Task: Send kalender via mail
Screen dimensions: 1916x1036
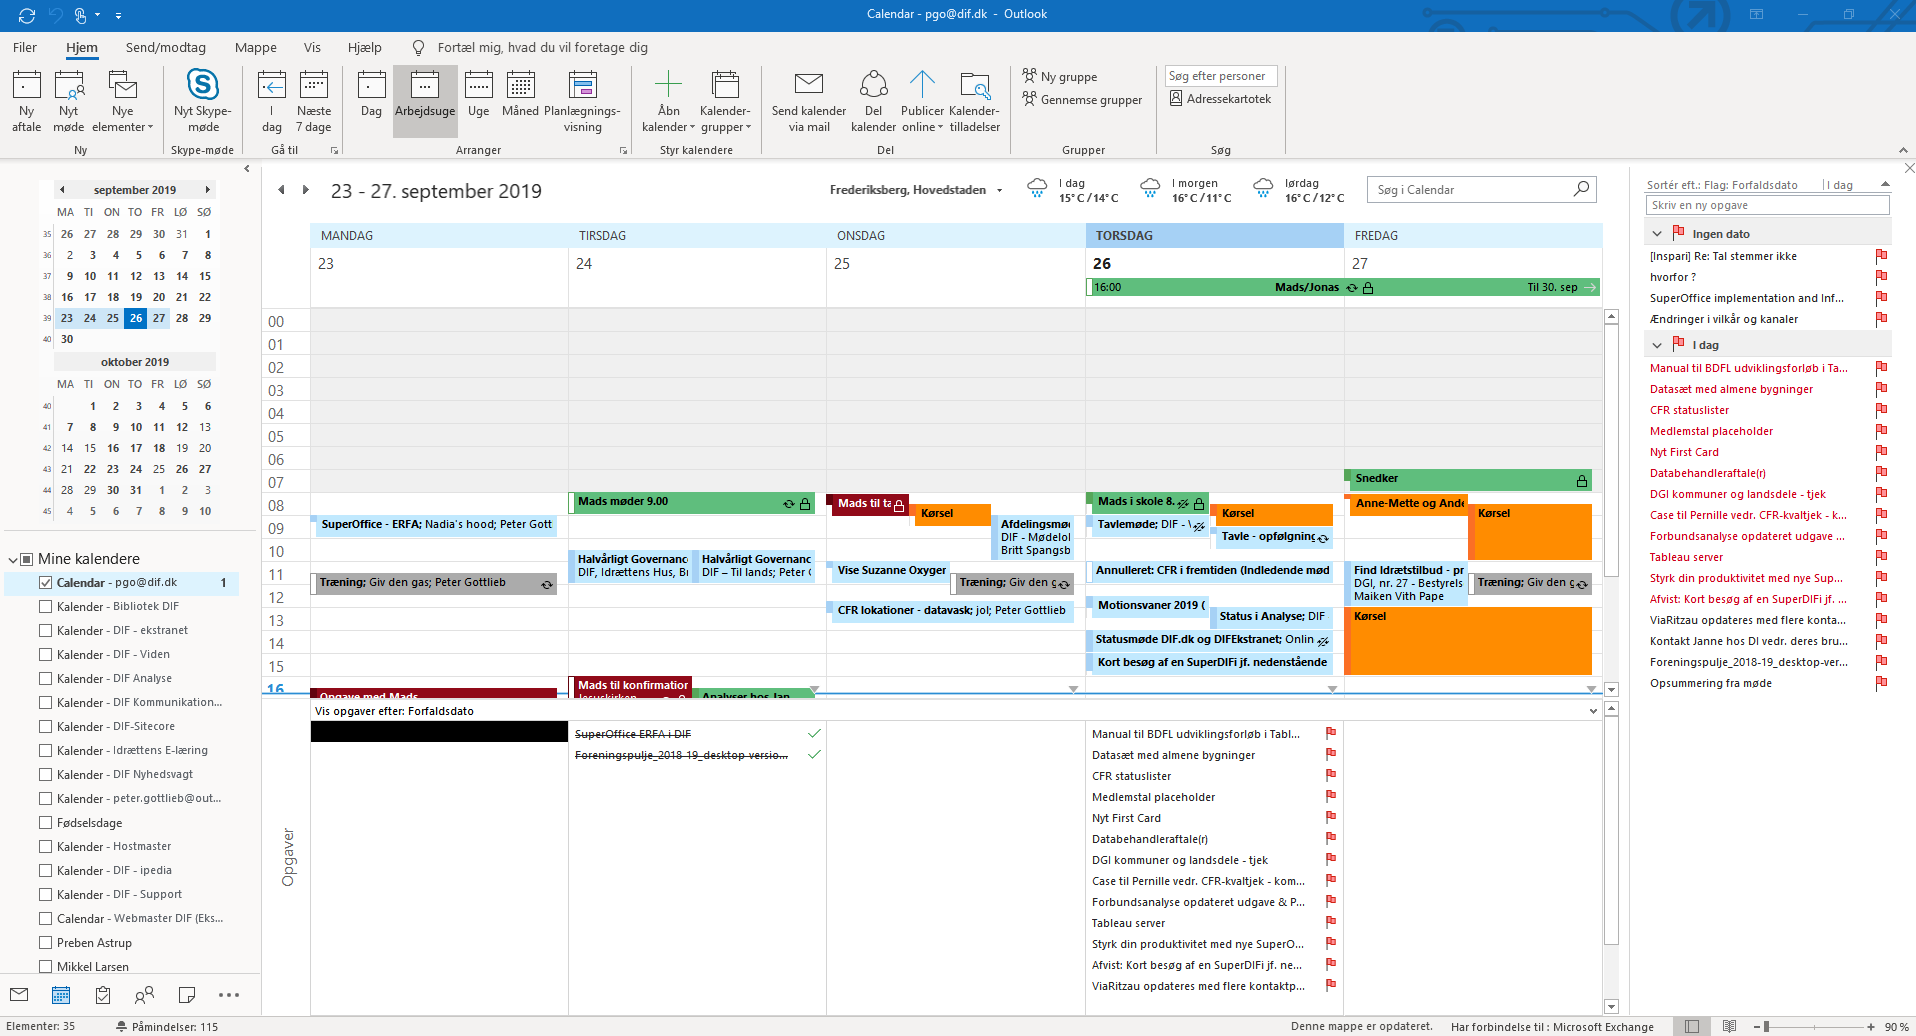Action: coord(809,101)
